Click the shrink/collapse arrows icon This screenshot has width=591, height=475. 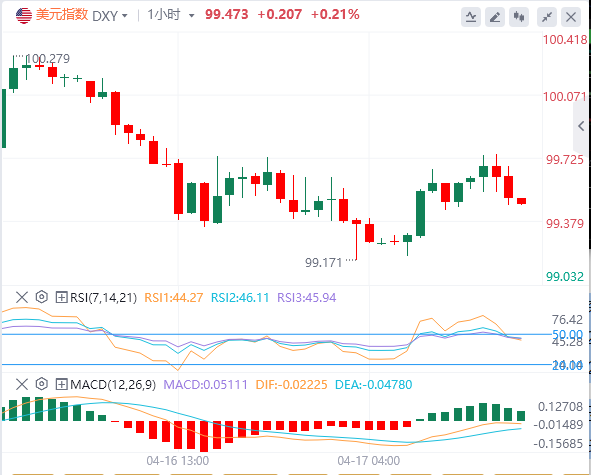[x=547, y=17]
